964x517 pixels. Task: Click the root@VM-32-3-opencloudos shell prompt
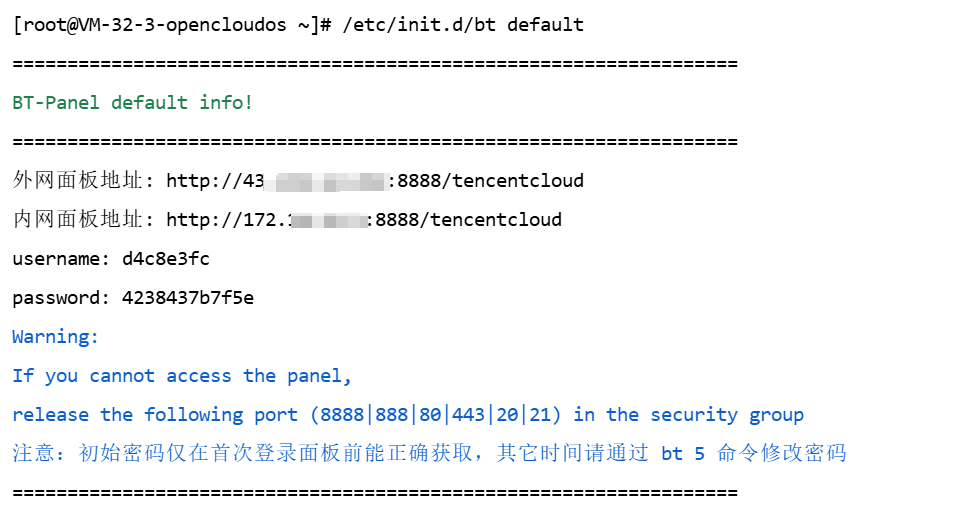coord(172,25)
